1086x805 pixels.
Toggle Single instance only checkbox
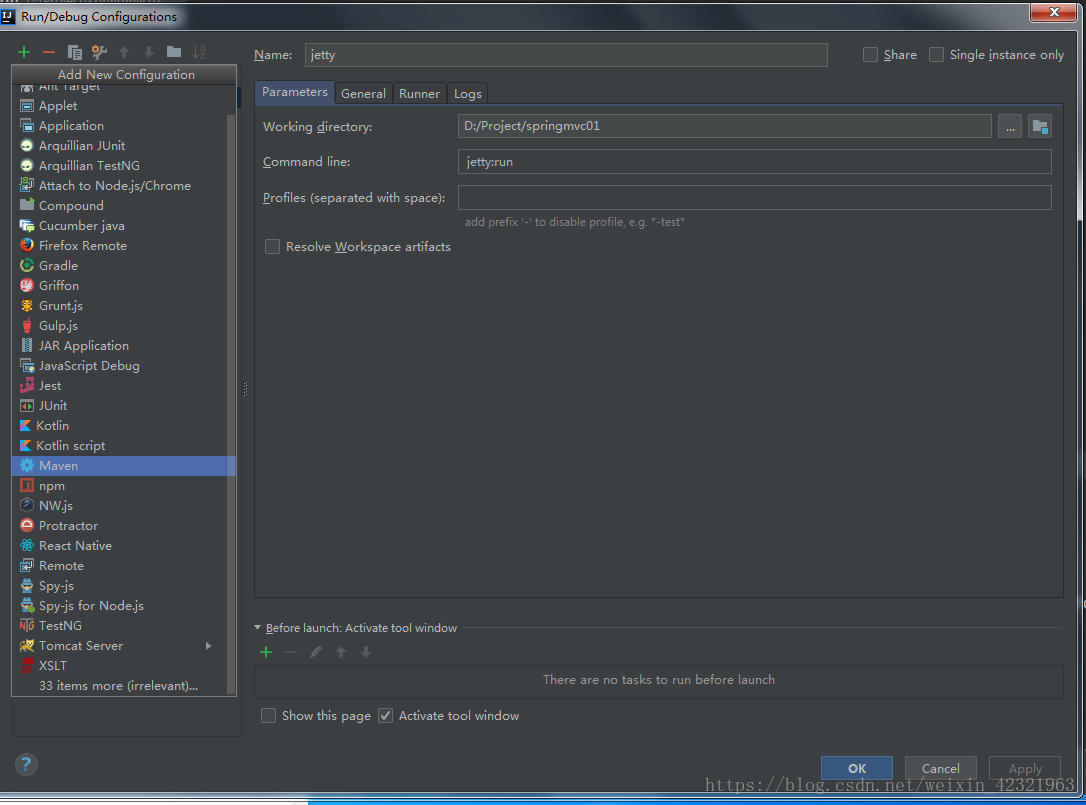tap(936, 55)
